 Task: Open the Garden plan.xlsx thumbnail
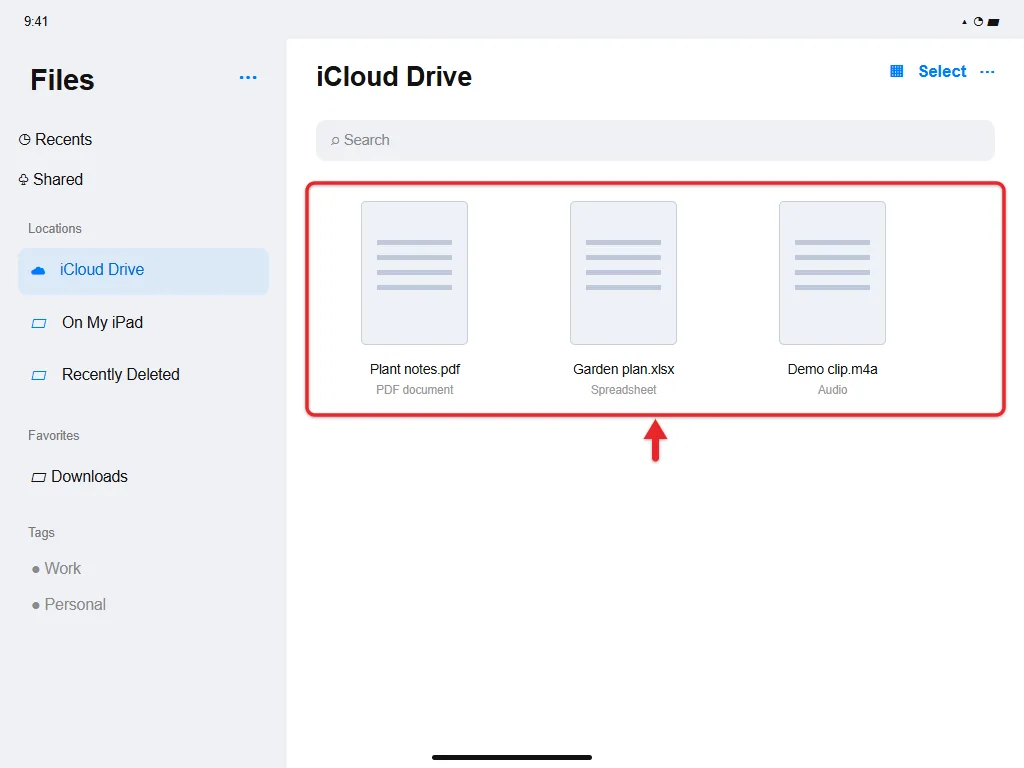pos(623,273)
